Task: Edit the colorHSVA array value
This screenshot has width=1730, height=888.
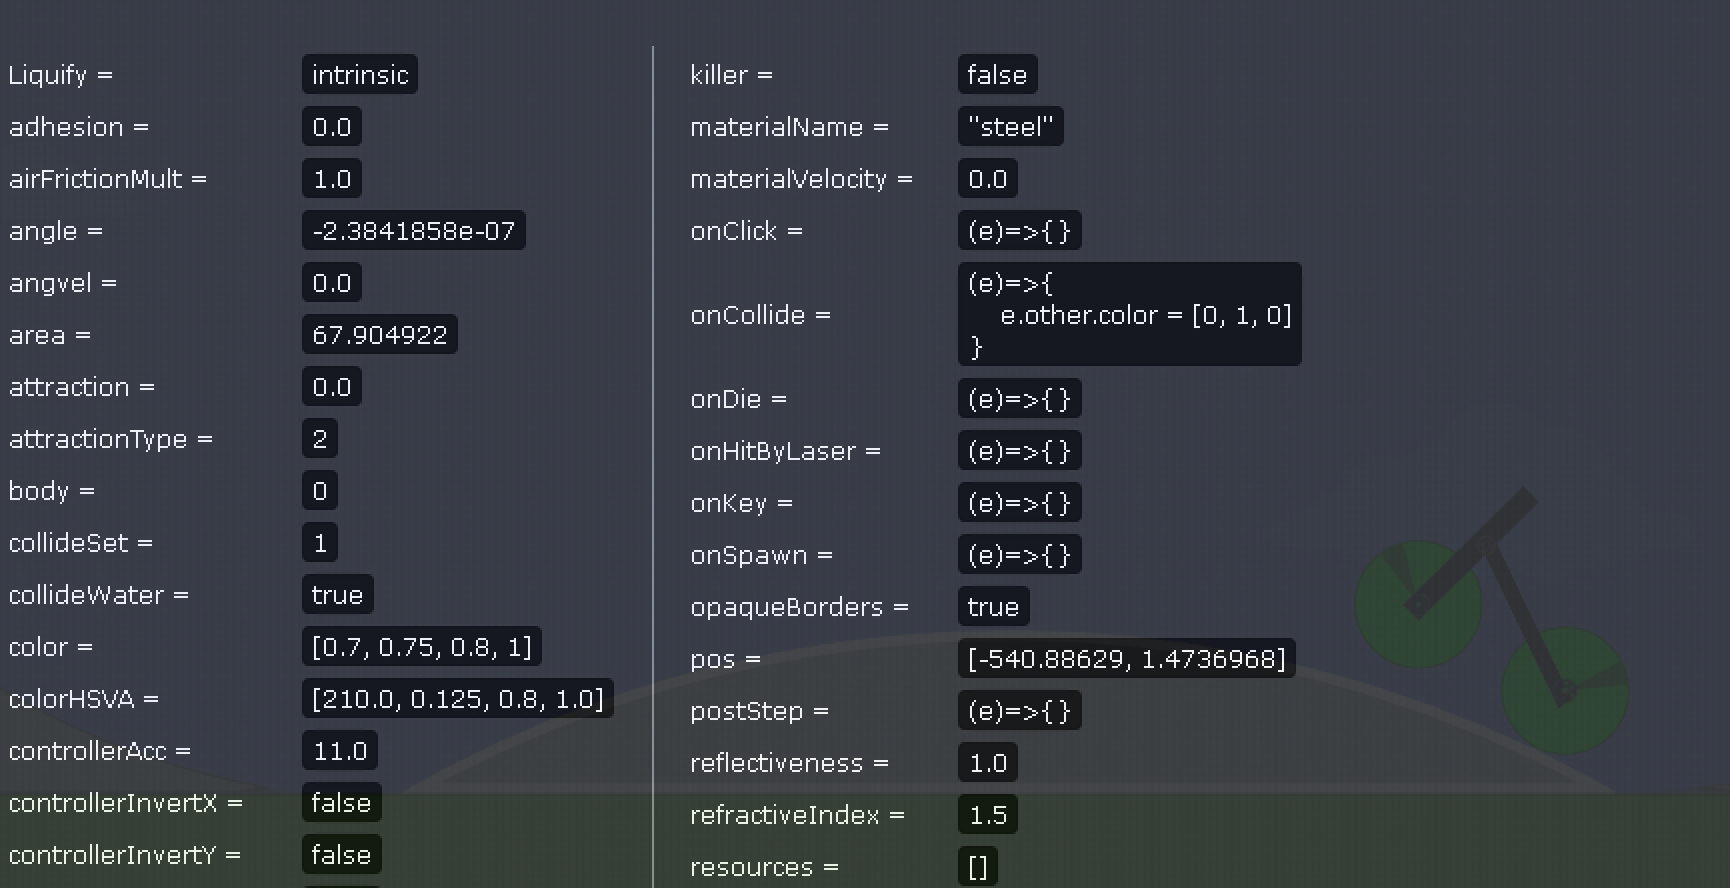Action: click(x=457, y=699)
